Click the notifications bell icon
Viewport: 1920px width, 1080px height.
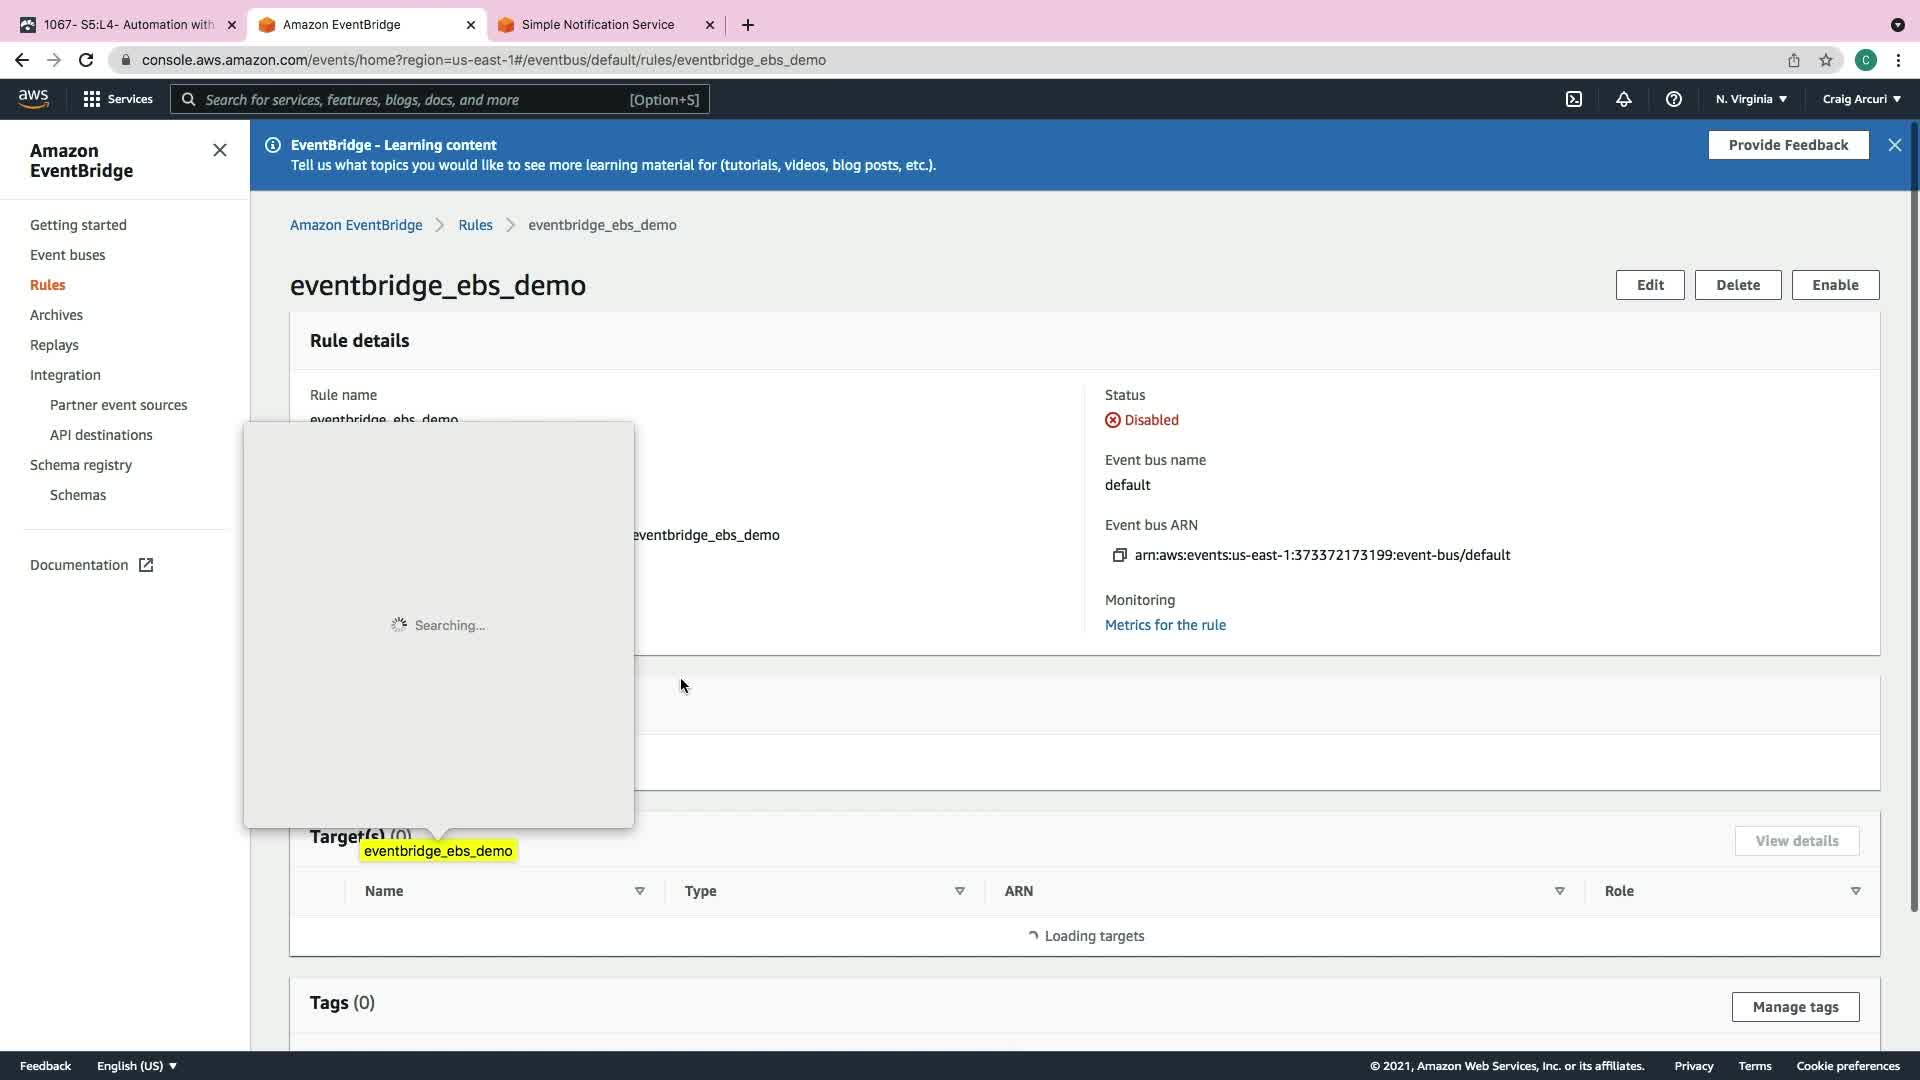pyautogui.click(x=1623, y=99)
